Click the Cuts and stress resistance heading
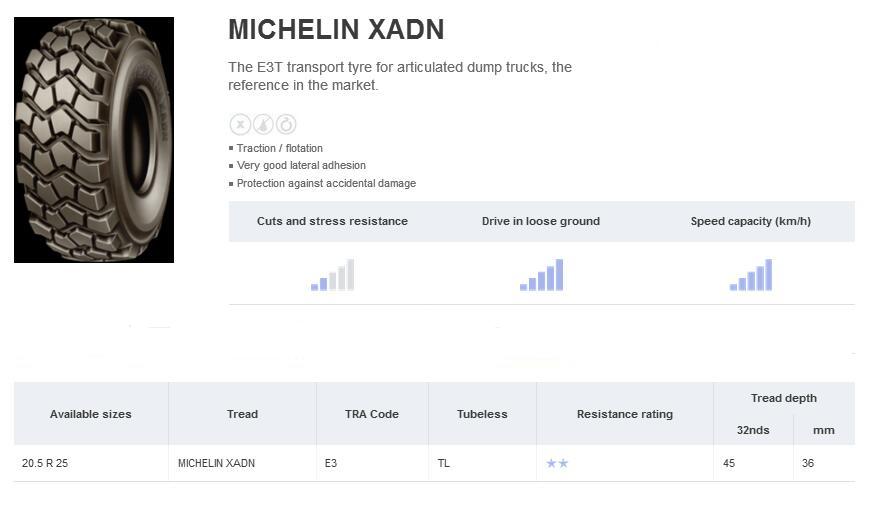This screenshot has width=870, height=506. 332,221
